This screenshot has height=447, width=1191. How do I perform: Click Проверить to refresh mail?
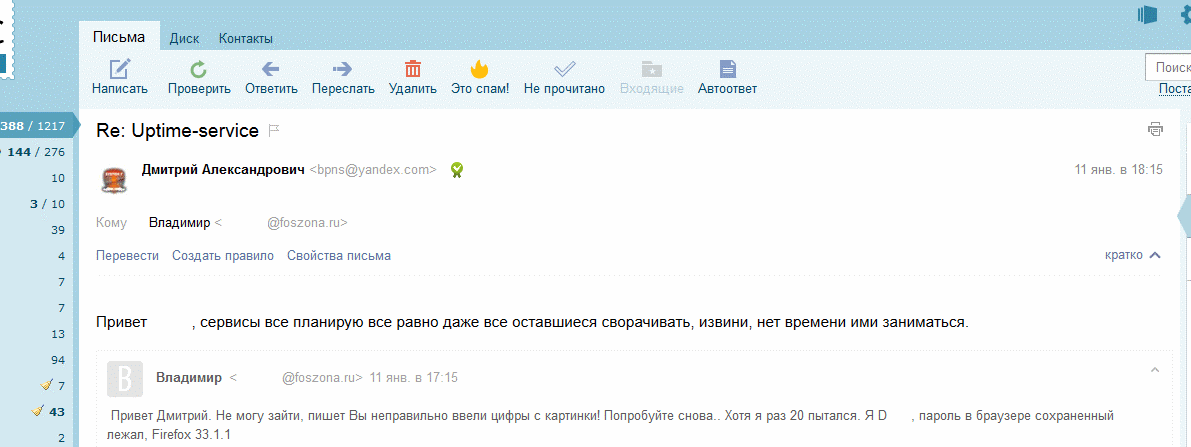pyautogui.click(x=199, y=70)
